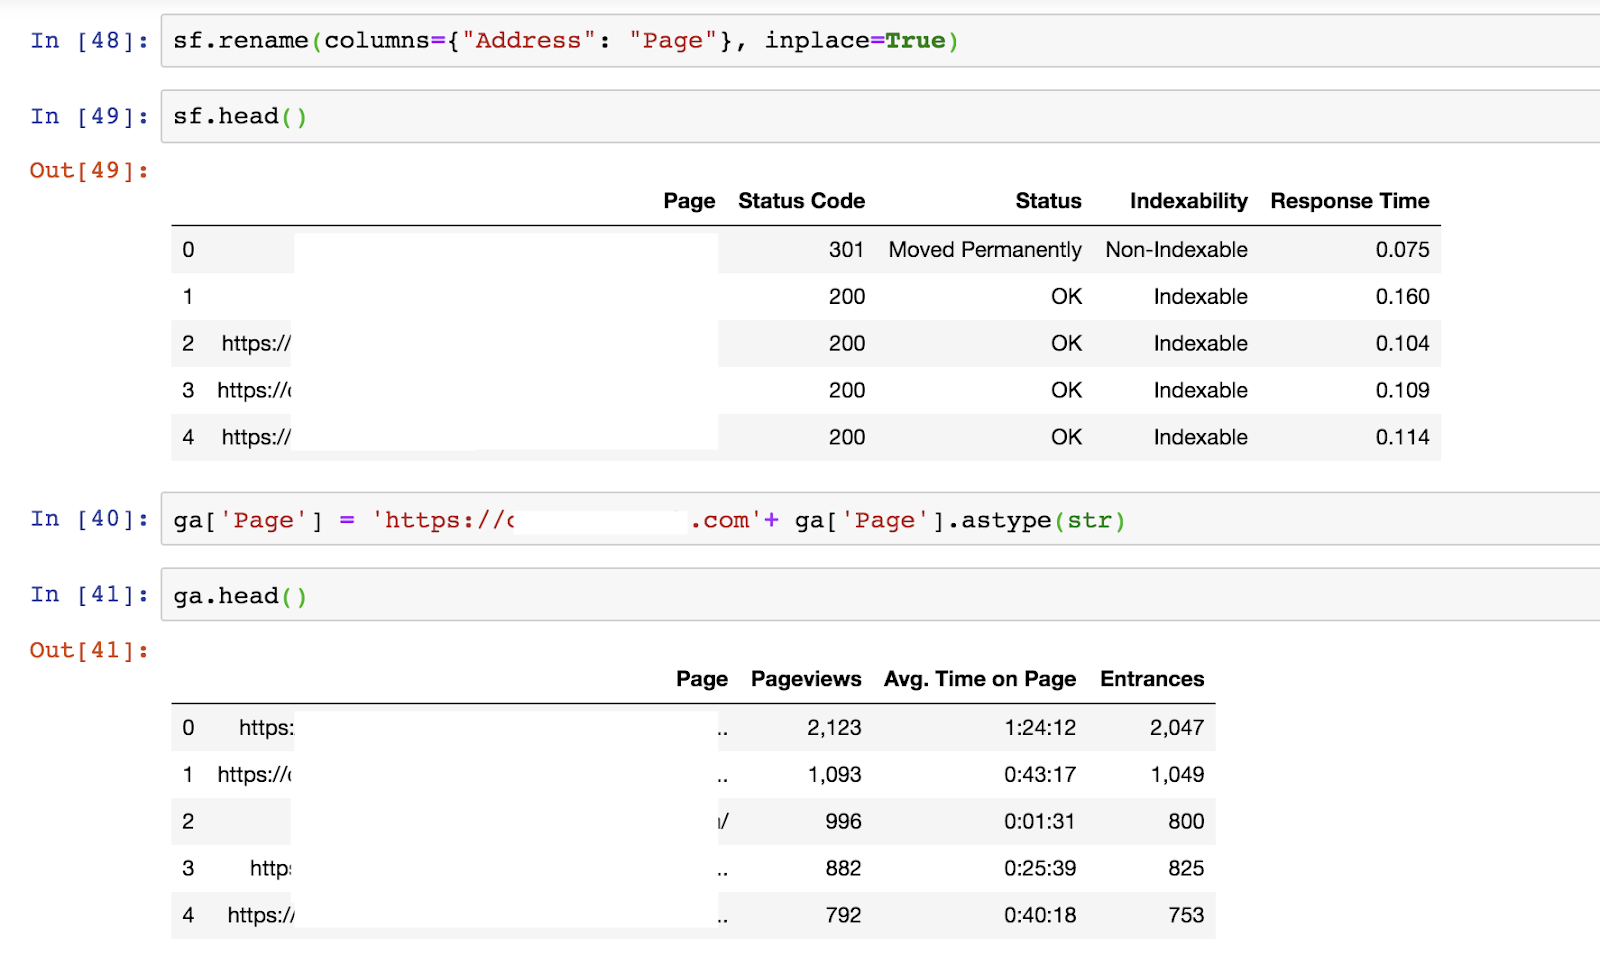Click the 2,123 pageviews cell
Image resolution: width=1600 pixels, height=956 pixels.
pyautogui.click(x=834, y=728)
